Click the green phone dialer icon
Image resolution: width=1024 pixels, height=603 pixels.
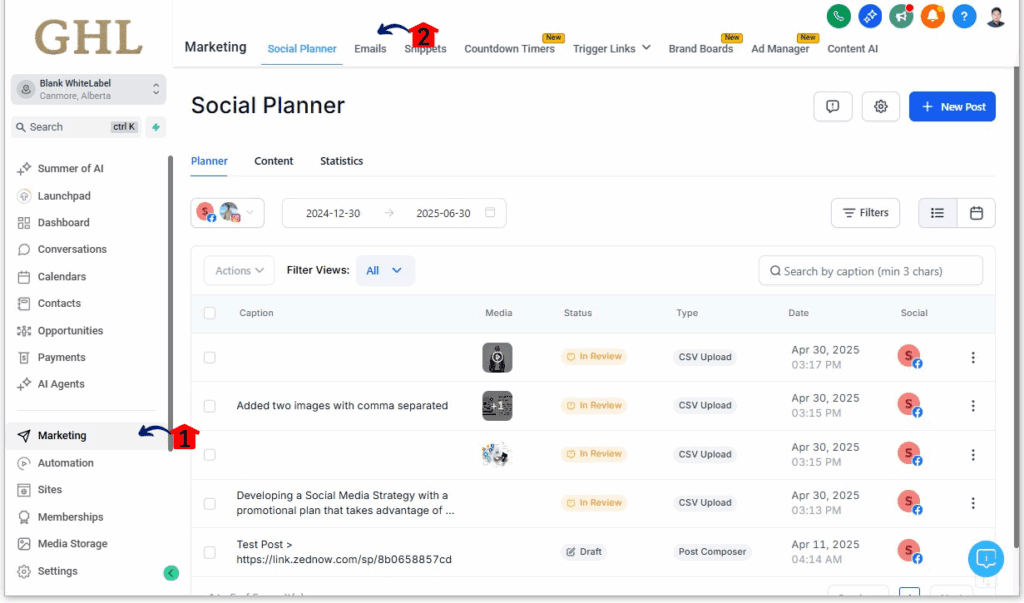point(838,16)
